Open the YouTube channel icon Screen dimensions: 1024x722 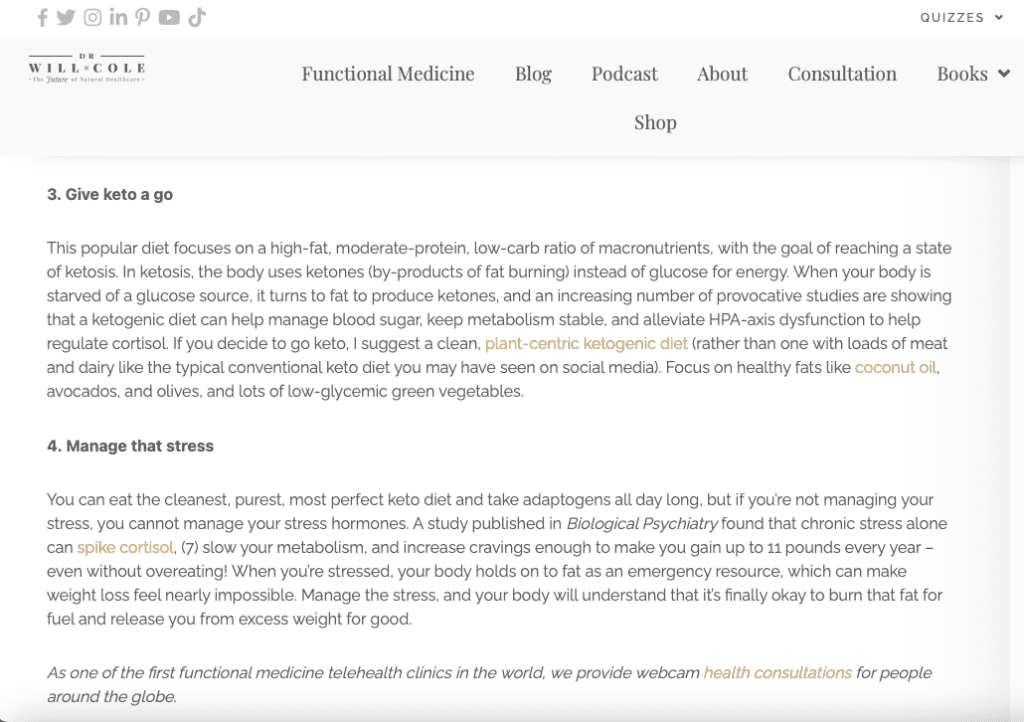tap(169, 17)
